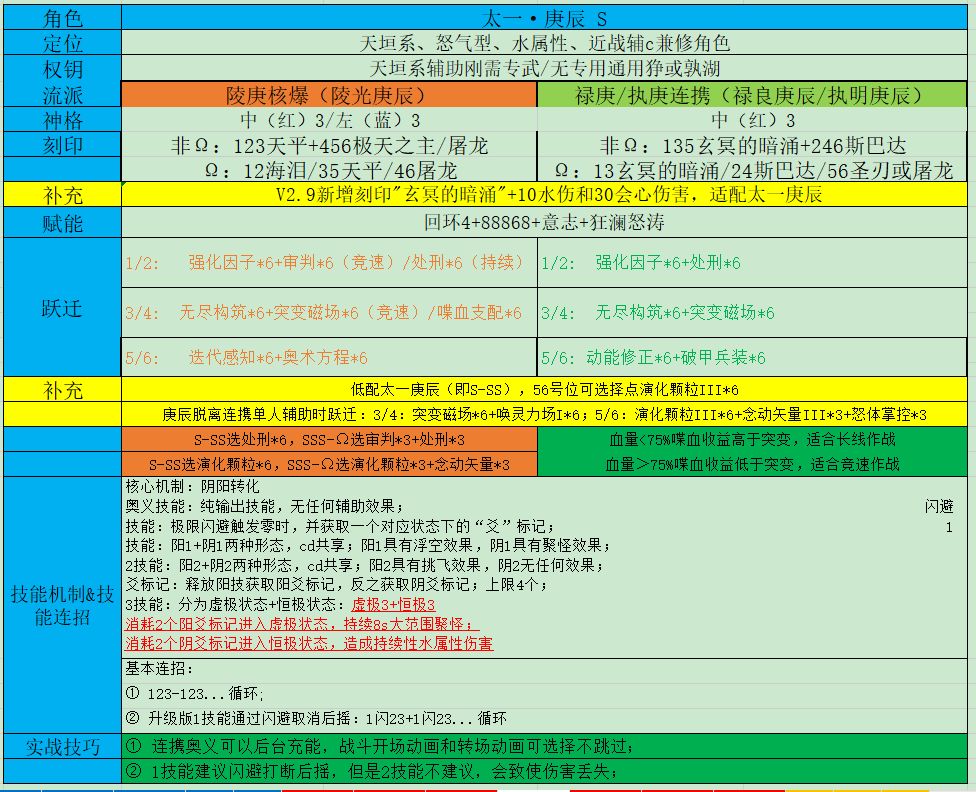Click the cell reading only '中（红）3'
976x792 pixels.
pos(752,120)
